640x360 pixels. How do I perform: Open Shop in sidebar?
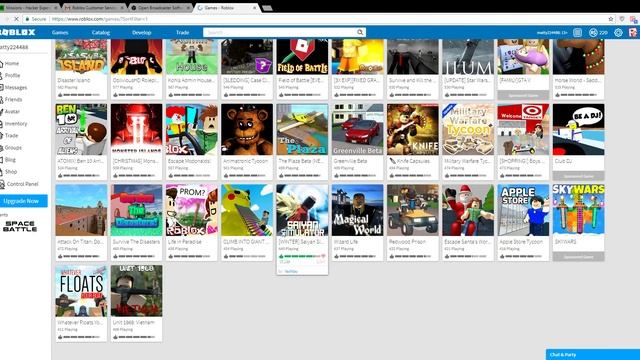11,172
